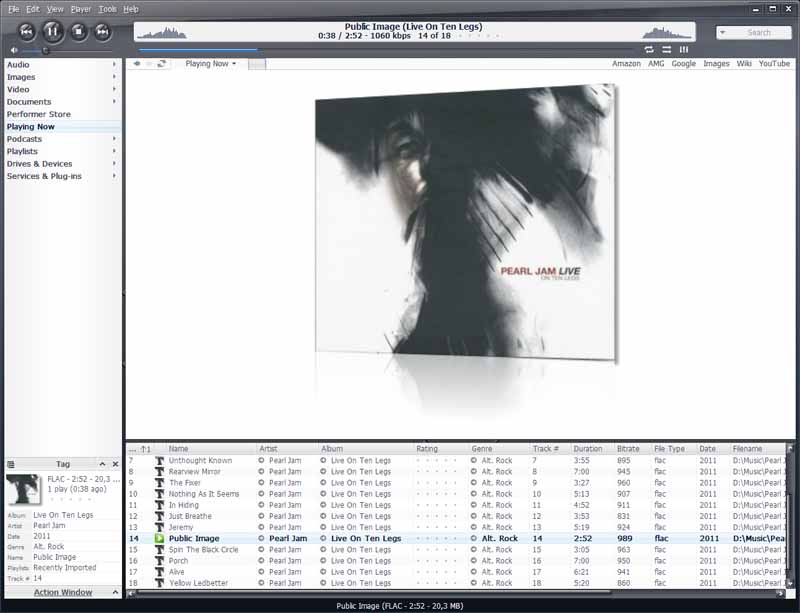Open the Edit menu
Viewport: 800px width, 613px height.
[33, 9]
